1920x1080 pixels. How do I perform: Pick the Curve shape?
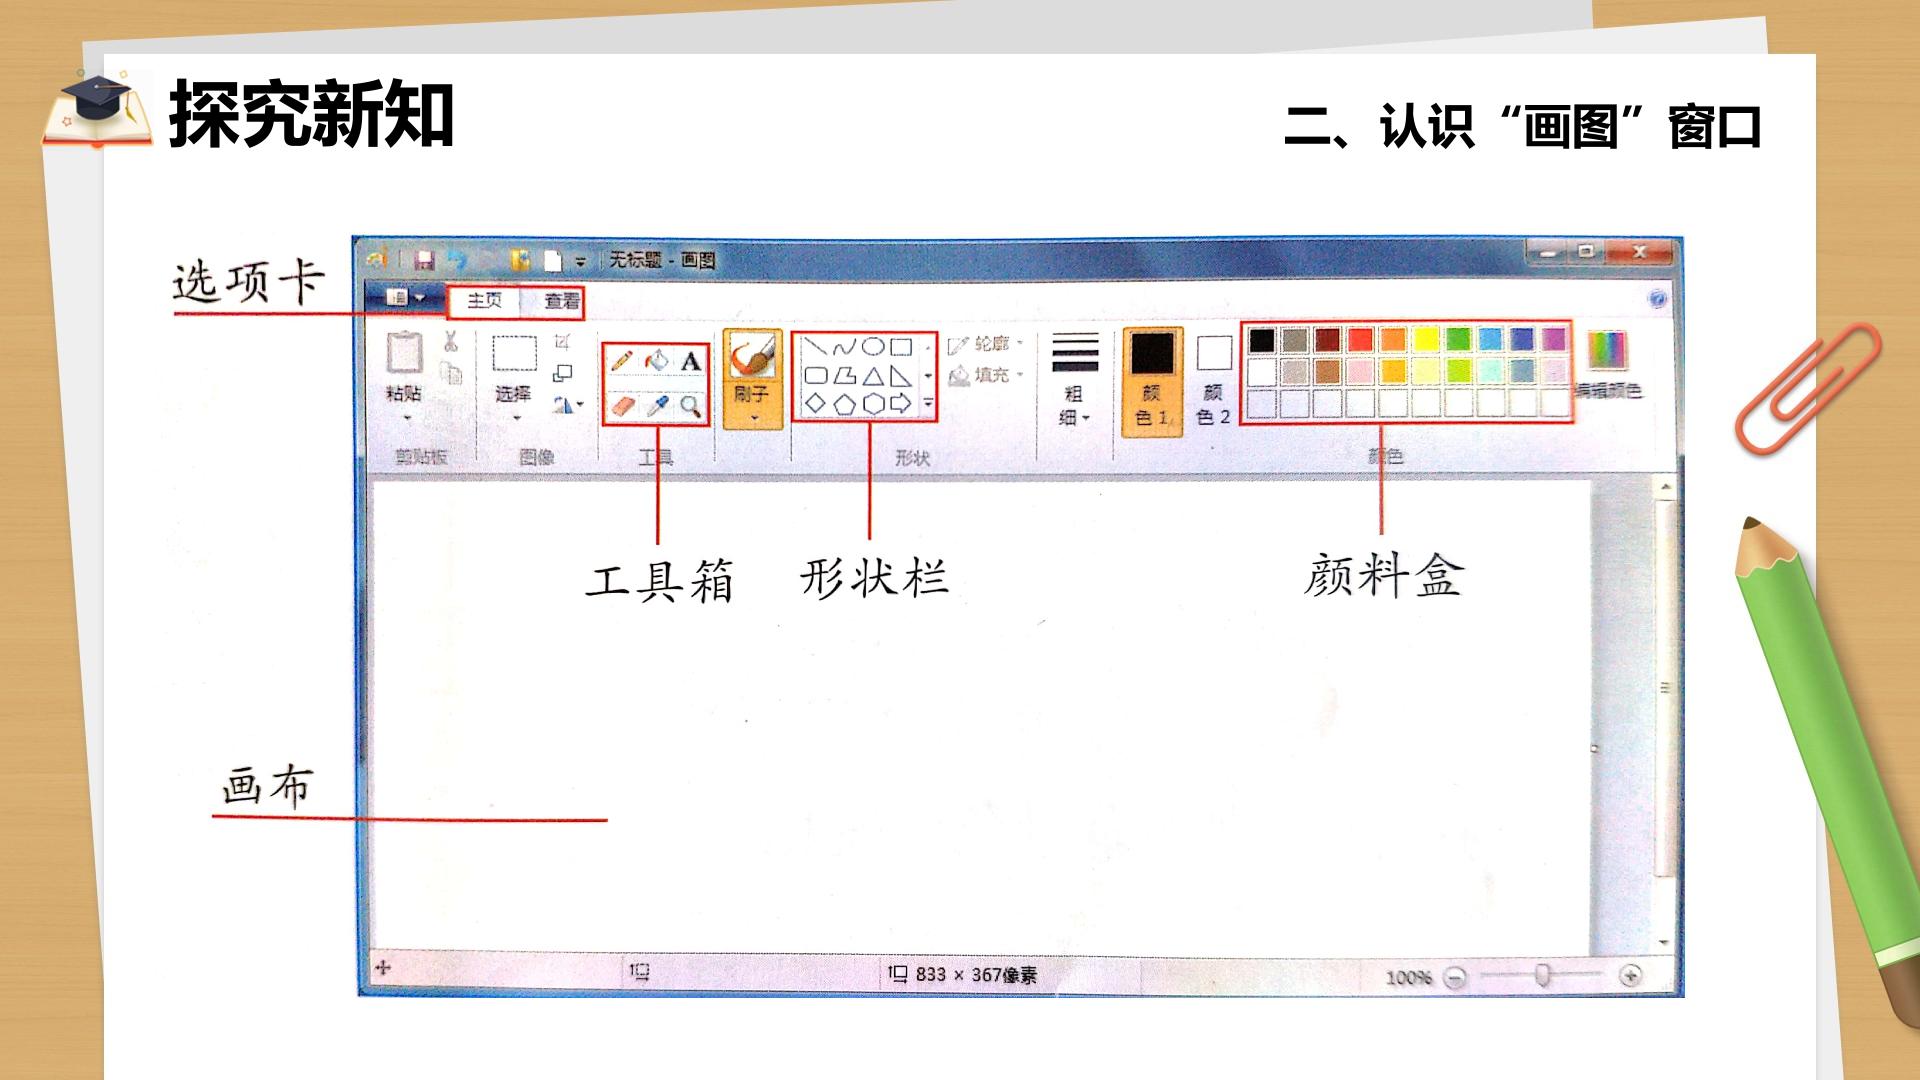point(845,347)
